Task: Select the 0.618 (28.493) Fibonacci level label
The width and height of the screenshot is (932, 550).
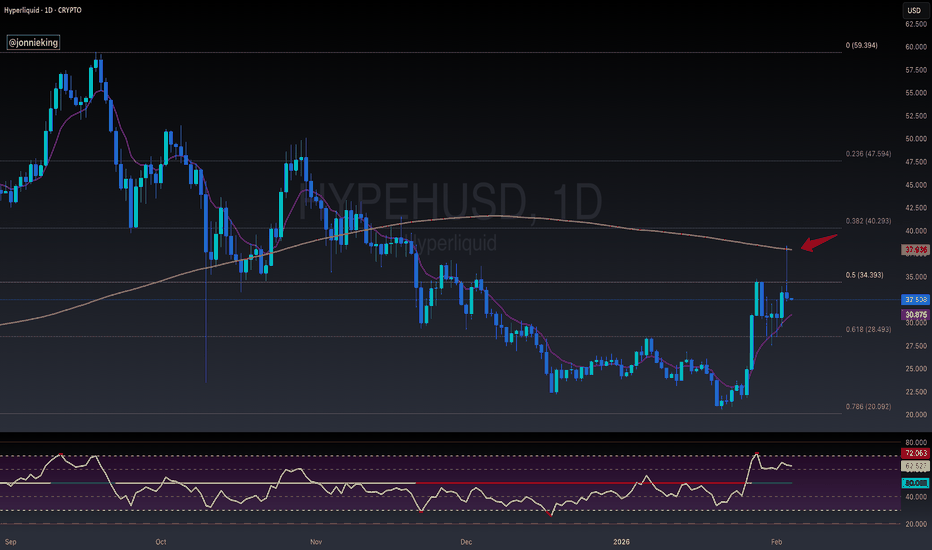Action: tap(868, 329)
